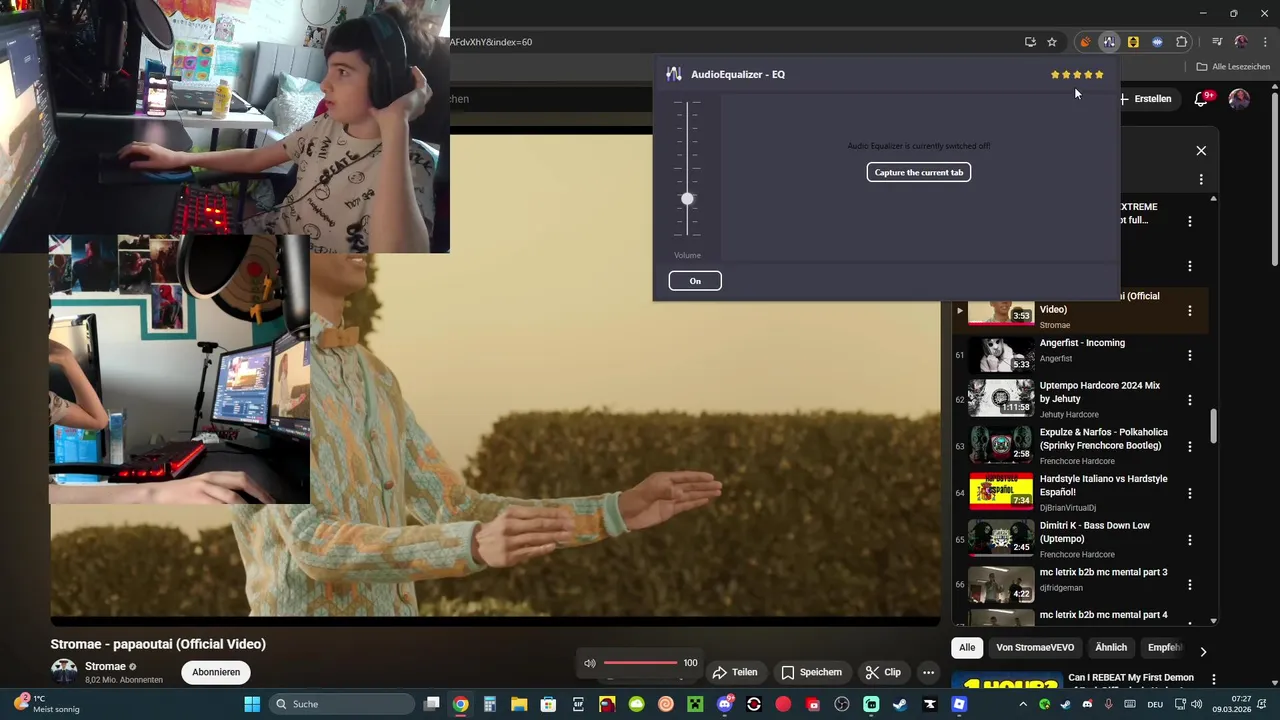Click the blue waveform extension icon
Image resolution: width=1280 pixels, height=720 pixels.
click(x=1157, y=42)
